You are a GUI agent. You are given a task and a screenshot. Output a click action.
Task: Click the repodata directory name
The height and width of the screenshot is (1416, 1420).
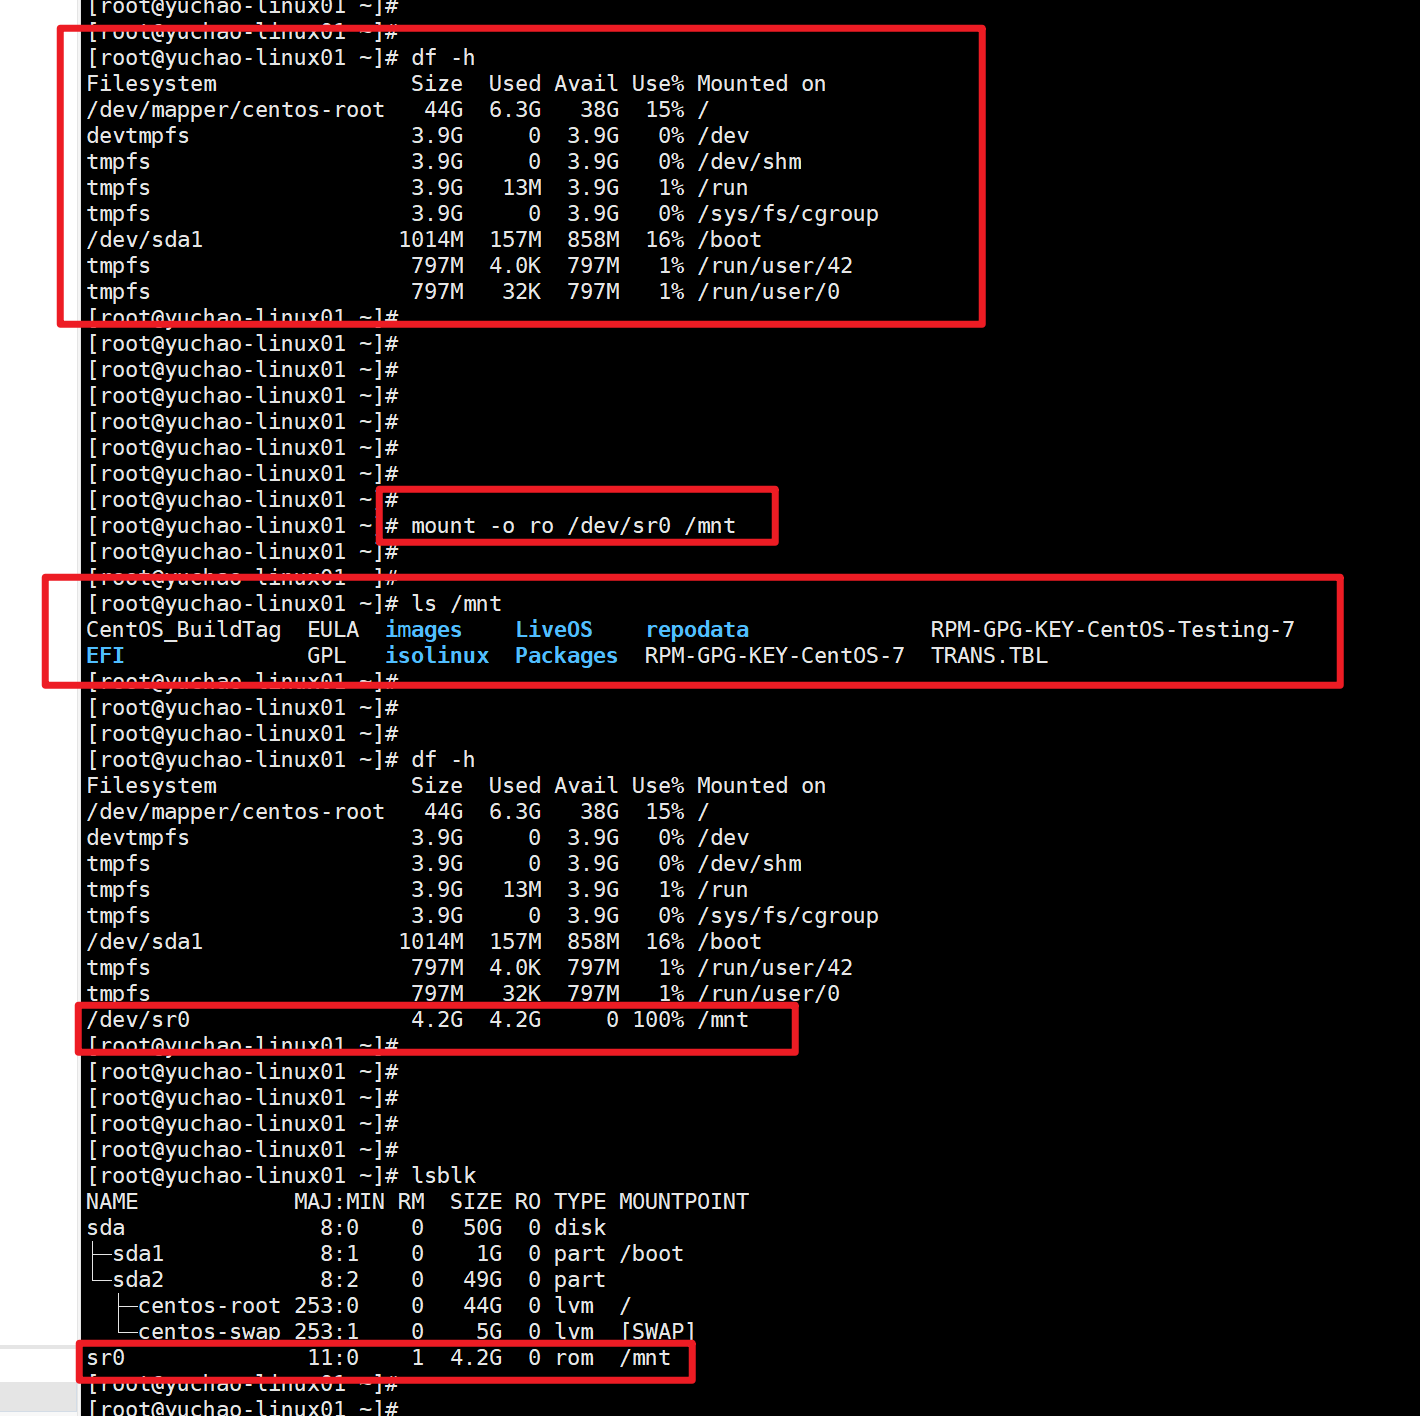click(696, 630)
